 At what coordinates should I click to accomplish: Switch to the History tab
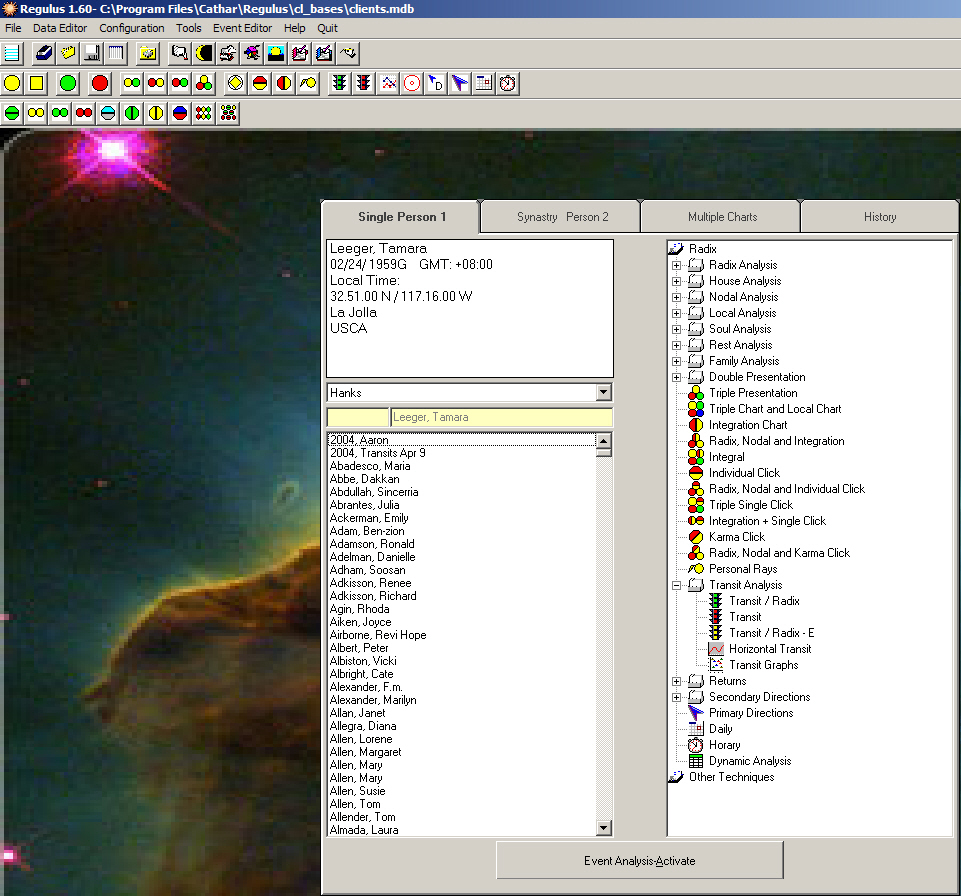click(x=879, y=217)
